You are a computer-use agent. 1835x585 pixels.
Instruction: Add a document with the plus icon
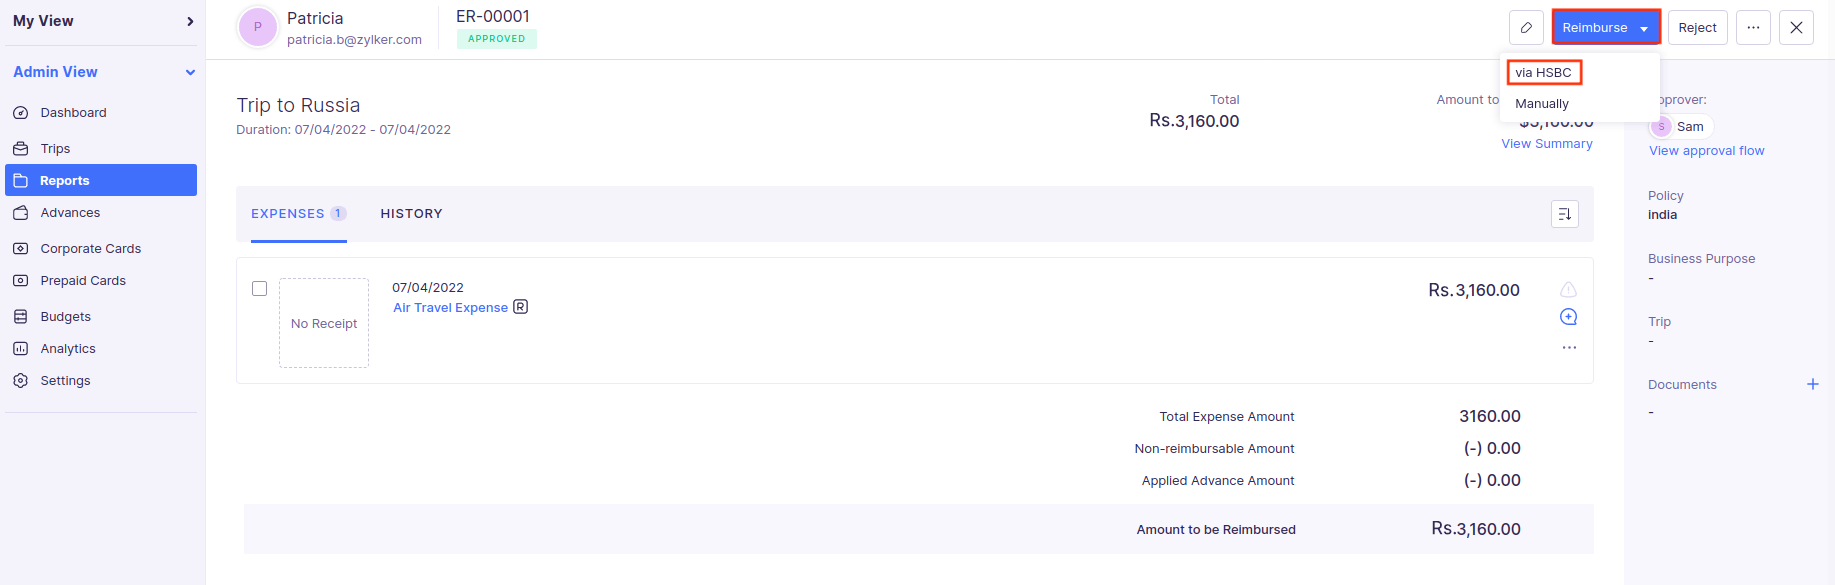(x=1813, y=383)
